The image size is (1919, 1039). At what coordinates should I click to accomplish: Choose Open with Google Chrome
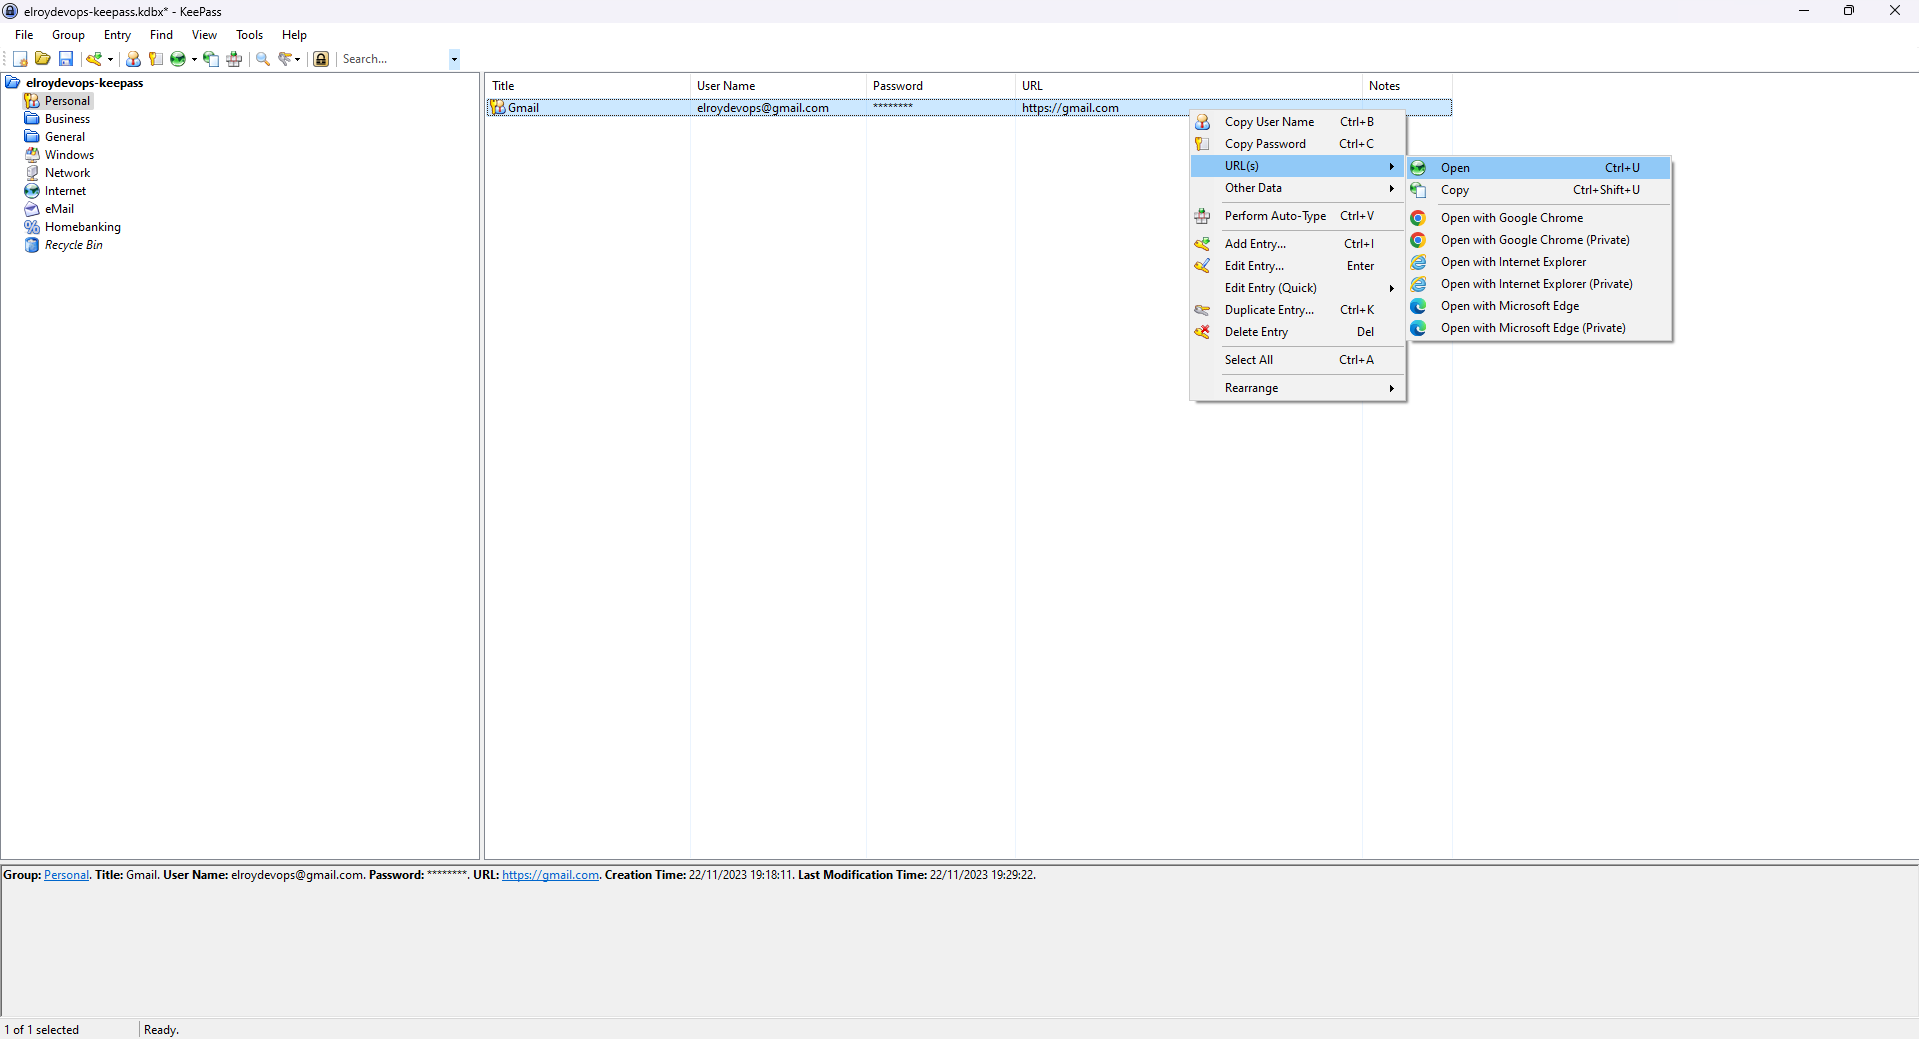coord(1539,218)
